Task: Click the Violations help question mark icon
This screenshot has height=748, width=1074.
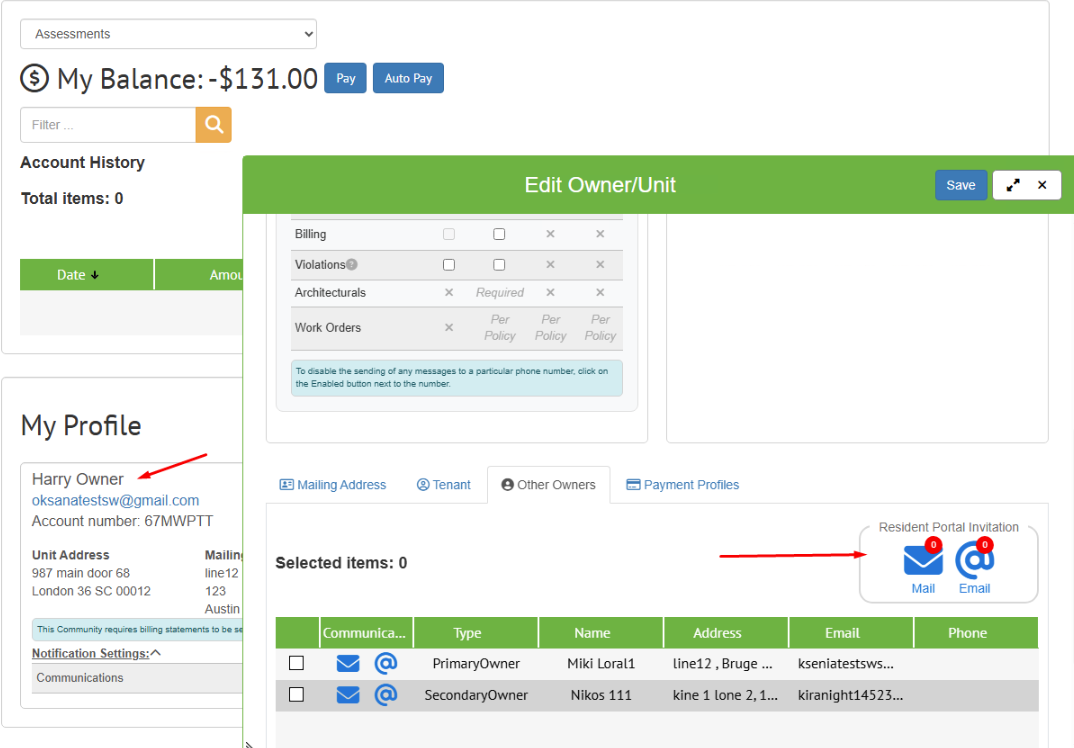Action: [x=352, y=265]
